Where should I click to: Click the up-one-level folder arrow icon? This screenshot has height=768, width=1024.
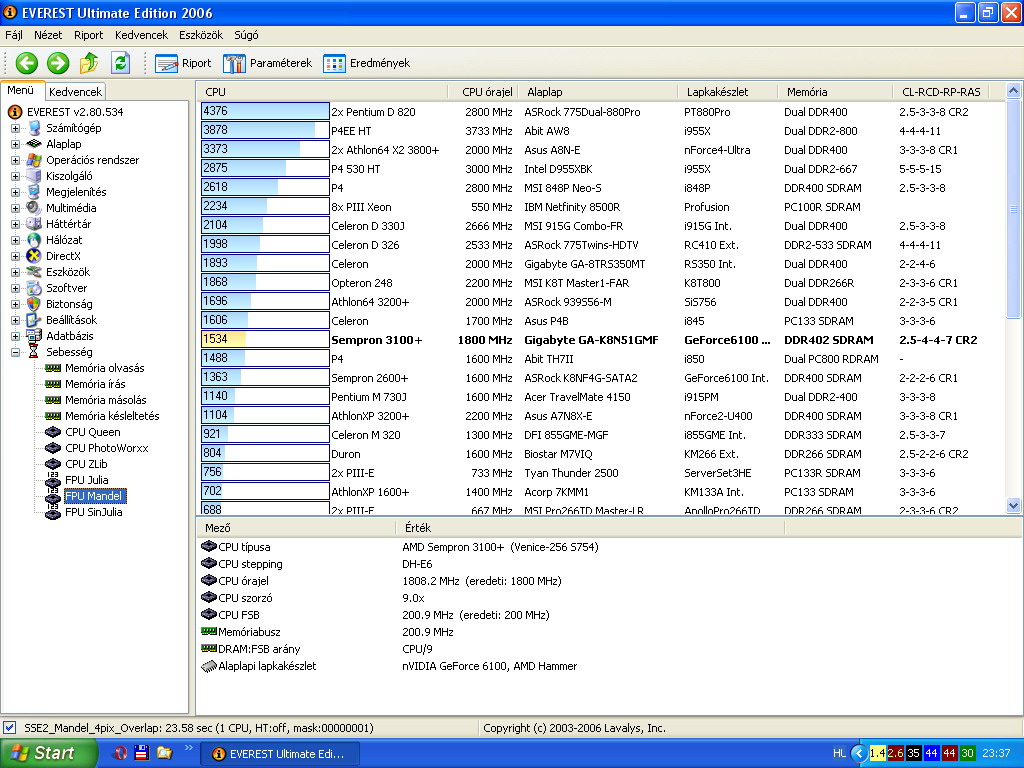(89, 63)
